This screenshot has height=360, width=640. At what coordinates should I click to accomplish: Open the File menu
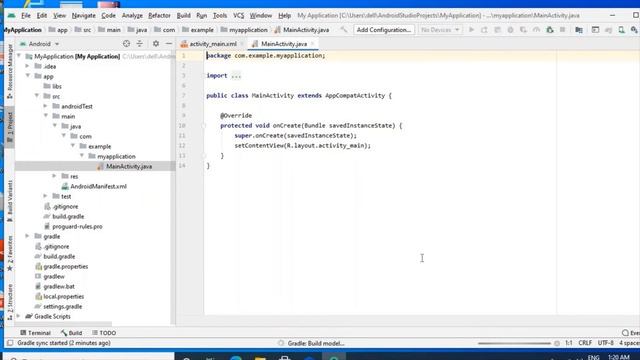click(x=26, y=16)
